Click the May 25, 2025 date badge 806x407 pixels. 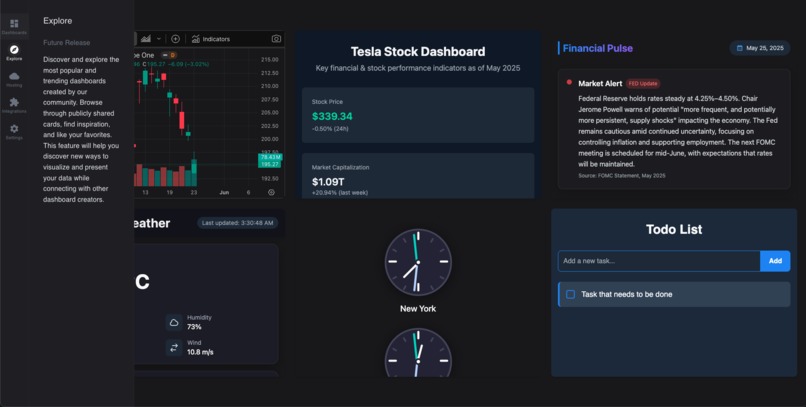[760, 48]
